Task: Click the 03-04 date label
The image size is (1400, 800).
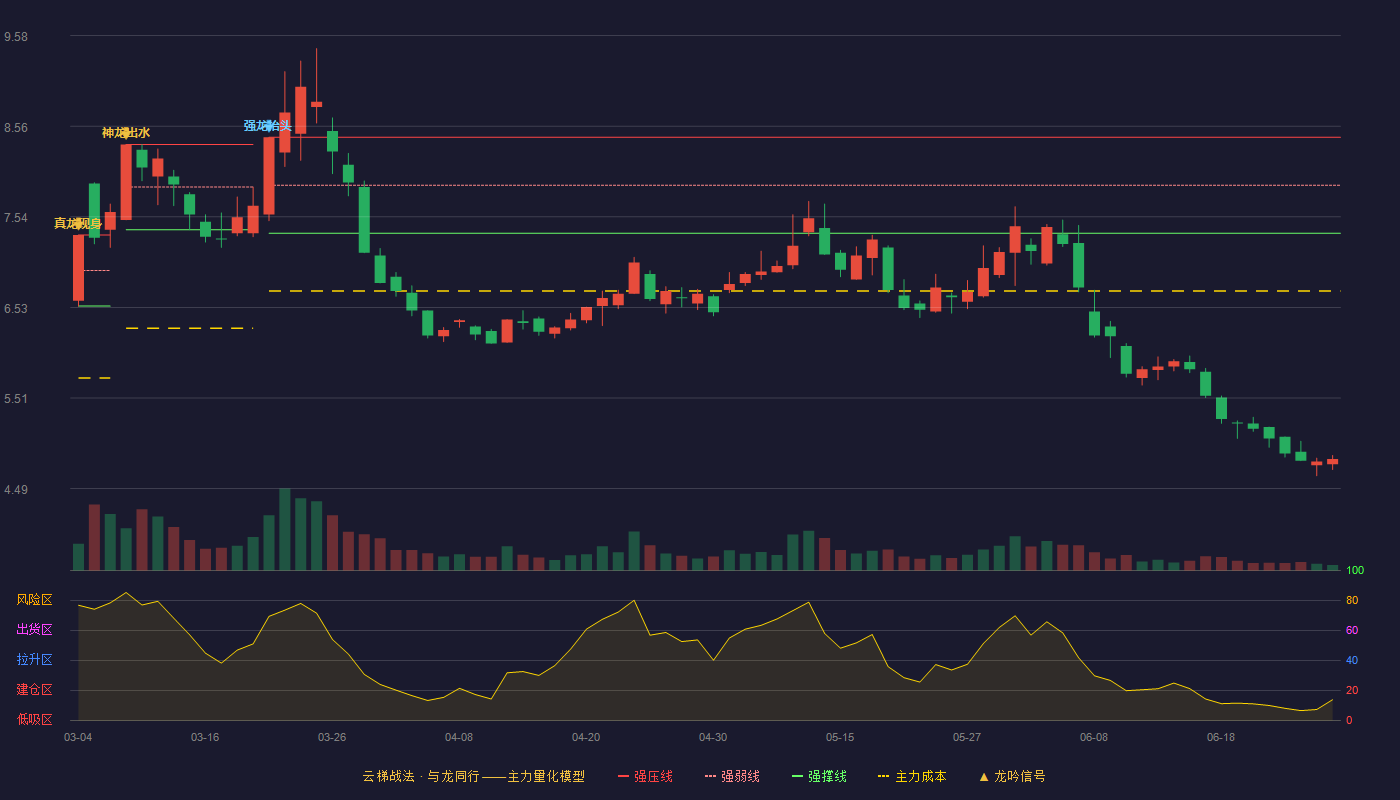Action: (x=78, y=737)
